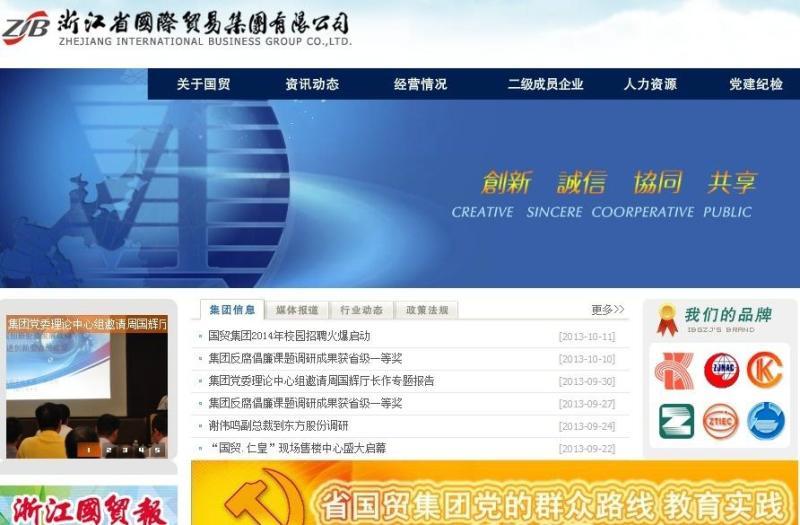Select slide 2 in photo slideshow

(108, 450)
